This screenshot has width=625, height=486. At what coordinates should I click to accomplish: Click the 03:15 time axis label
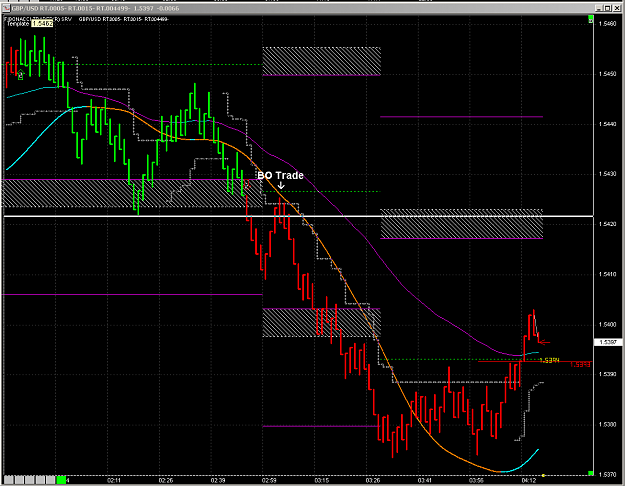click(x=321, y=480)
